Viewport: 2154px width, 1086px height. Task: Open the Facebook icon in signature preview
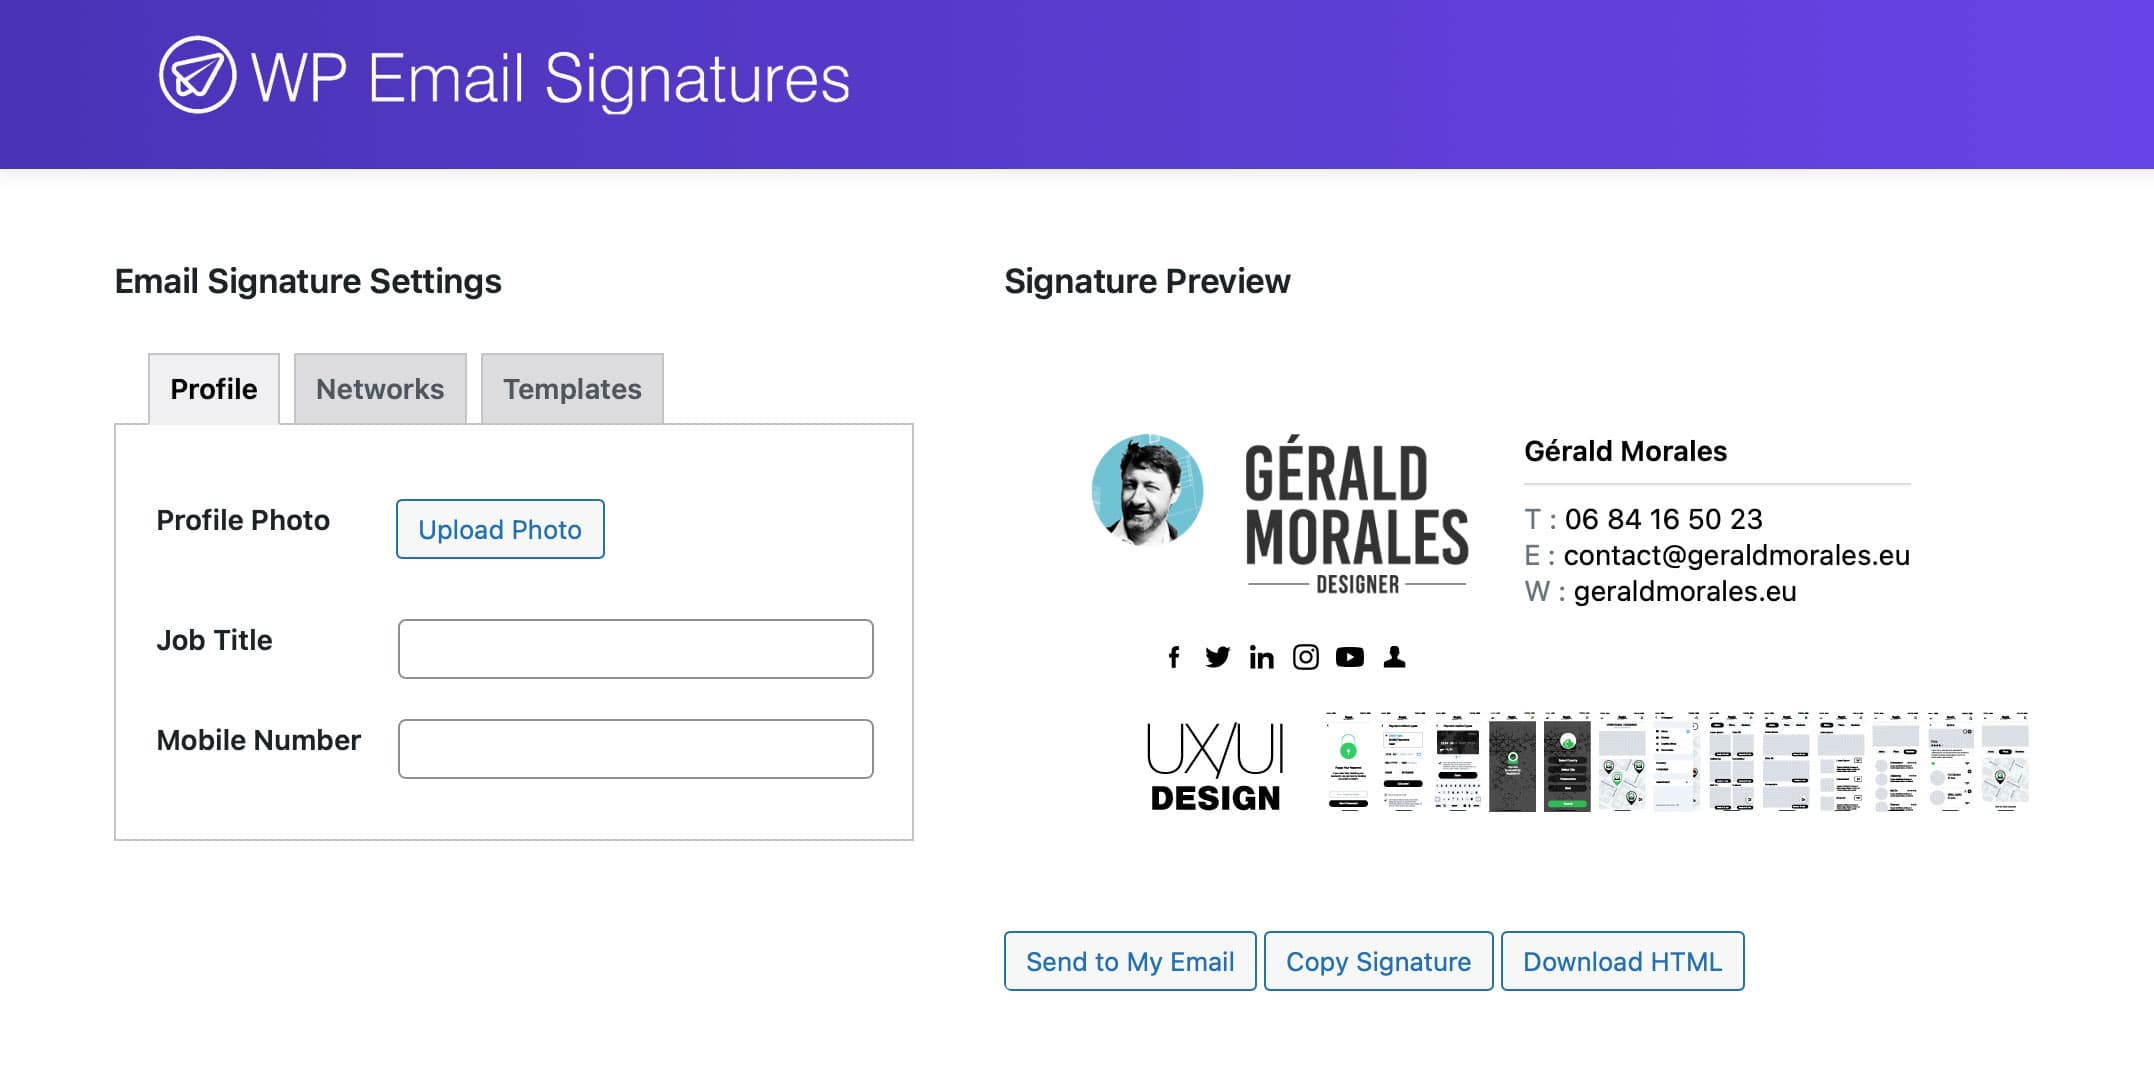(x=1174, y=657)
